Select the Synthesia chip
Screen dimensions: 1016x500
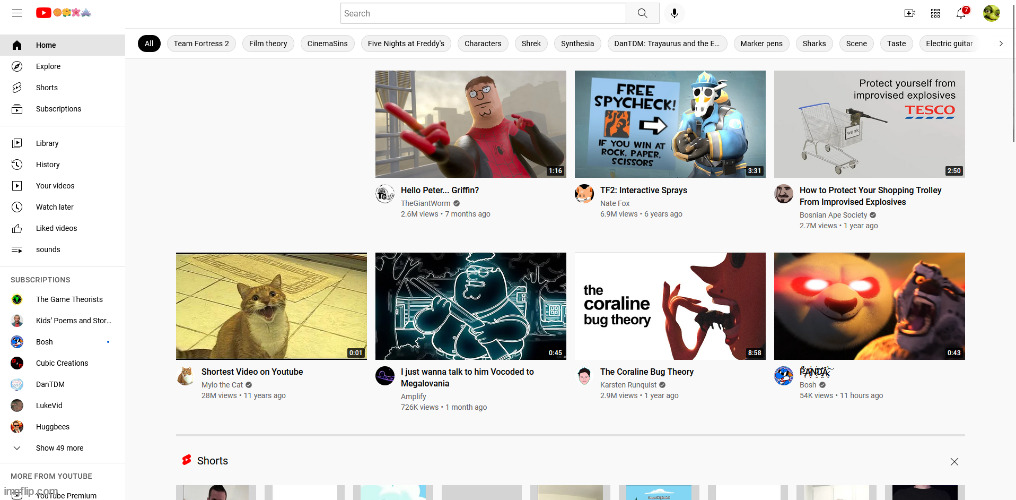click(x=577, y=43)
